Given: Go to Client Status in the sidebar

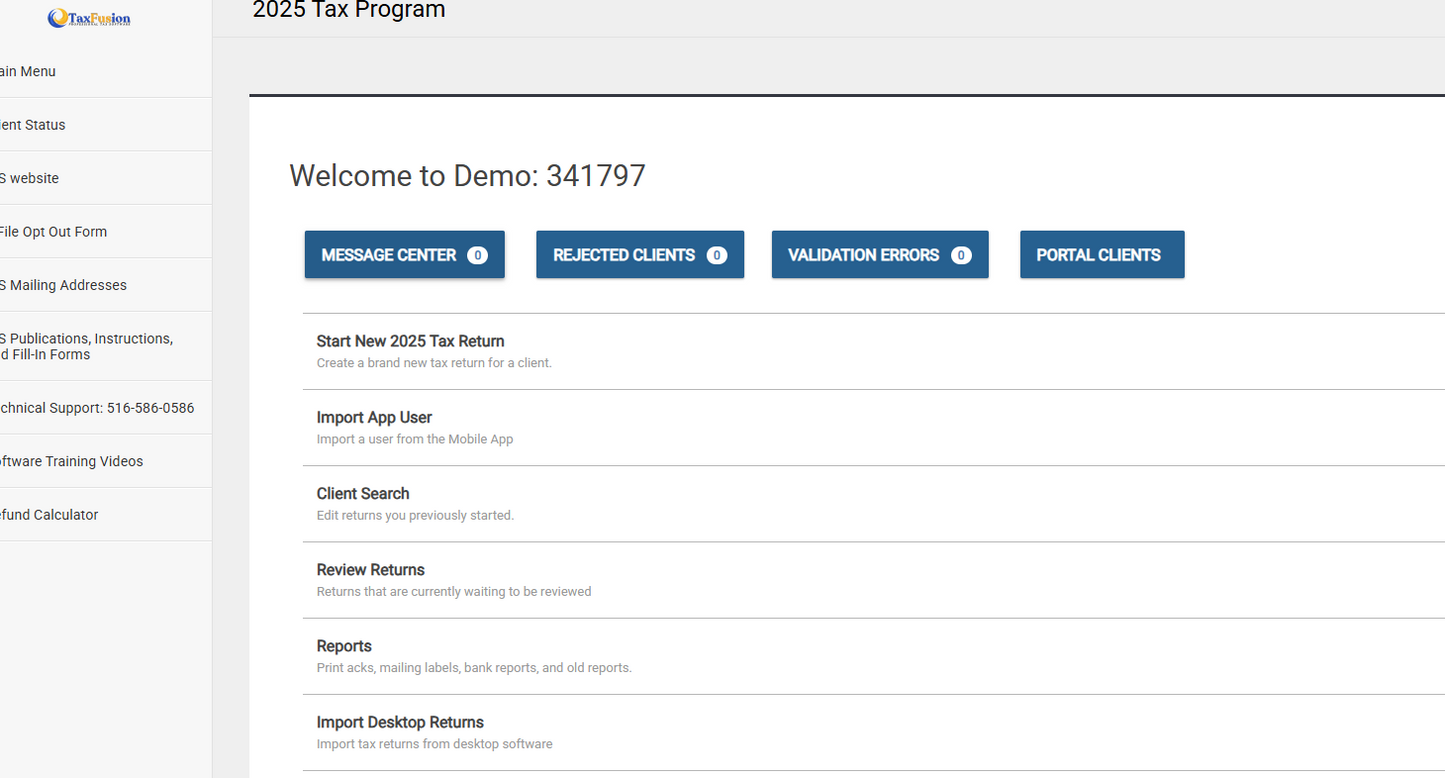Looking at the screenshot, I should tap(33, 125).
